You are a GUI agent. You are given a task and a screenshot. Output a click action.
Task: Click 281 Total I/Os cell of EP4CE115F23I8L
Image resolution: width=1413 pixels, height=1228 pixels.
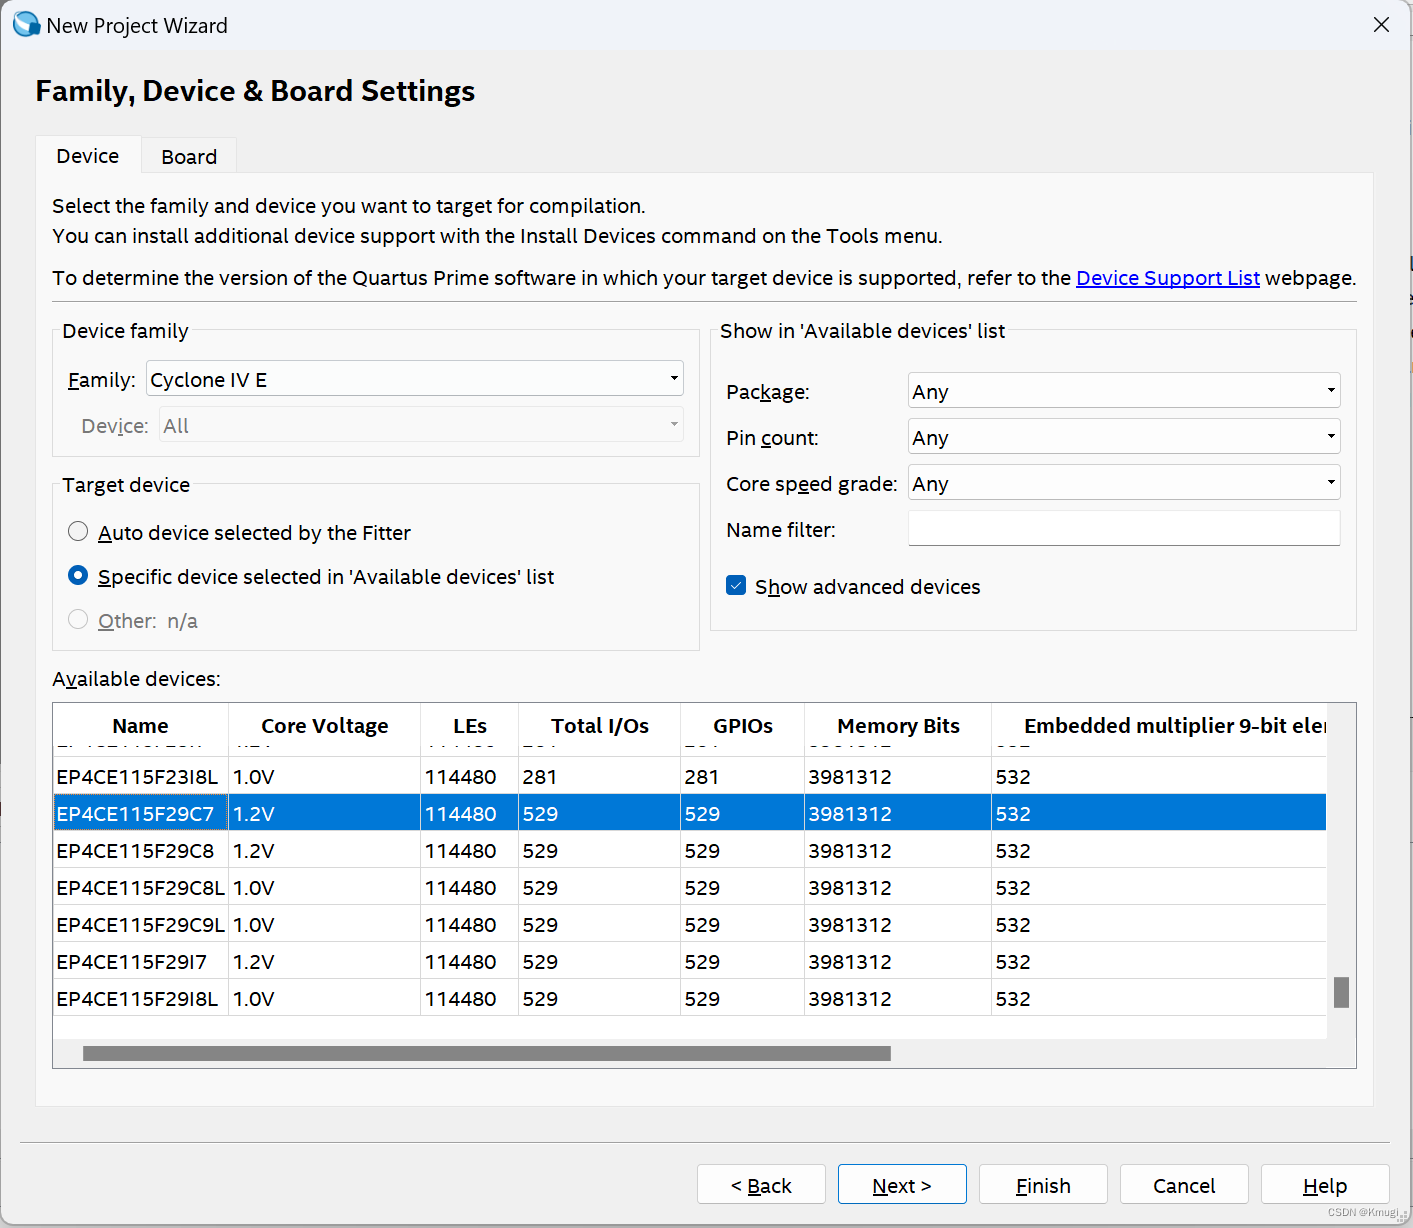pyautogui.click(x=599, y=777)
